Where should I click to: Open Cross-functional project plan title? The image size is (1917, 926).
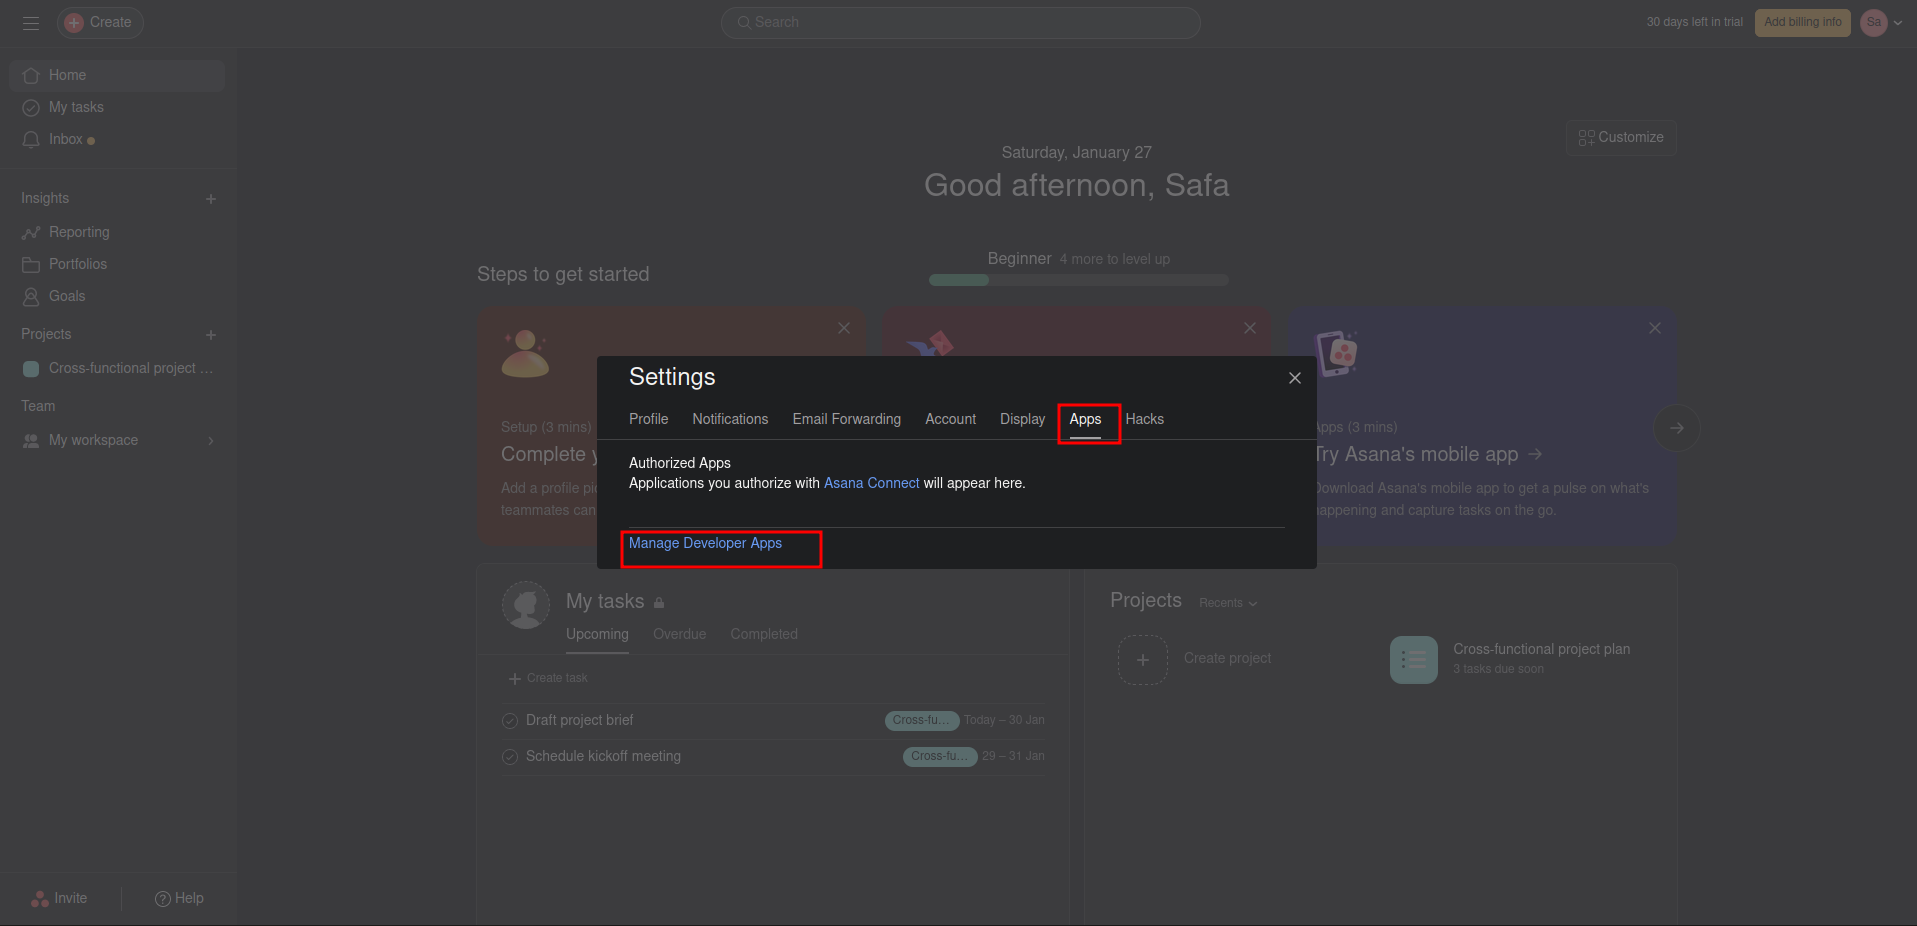coord(1541,649)
